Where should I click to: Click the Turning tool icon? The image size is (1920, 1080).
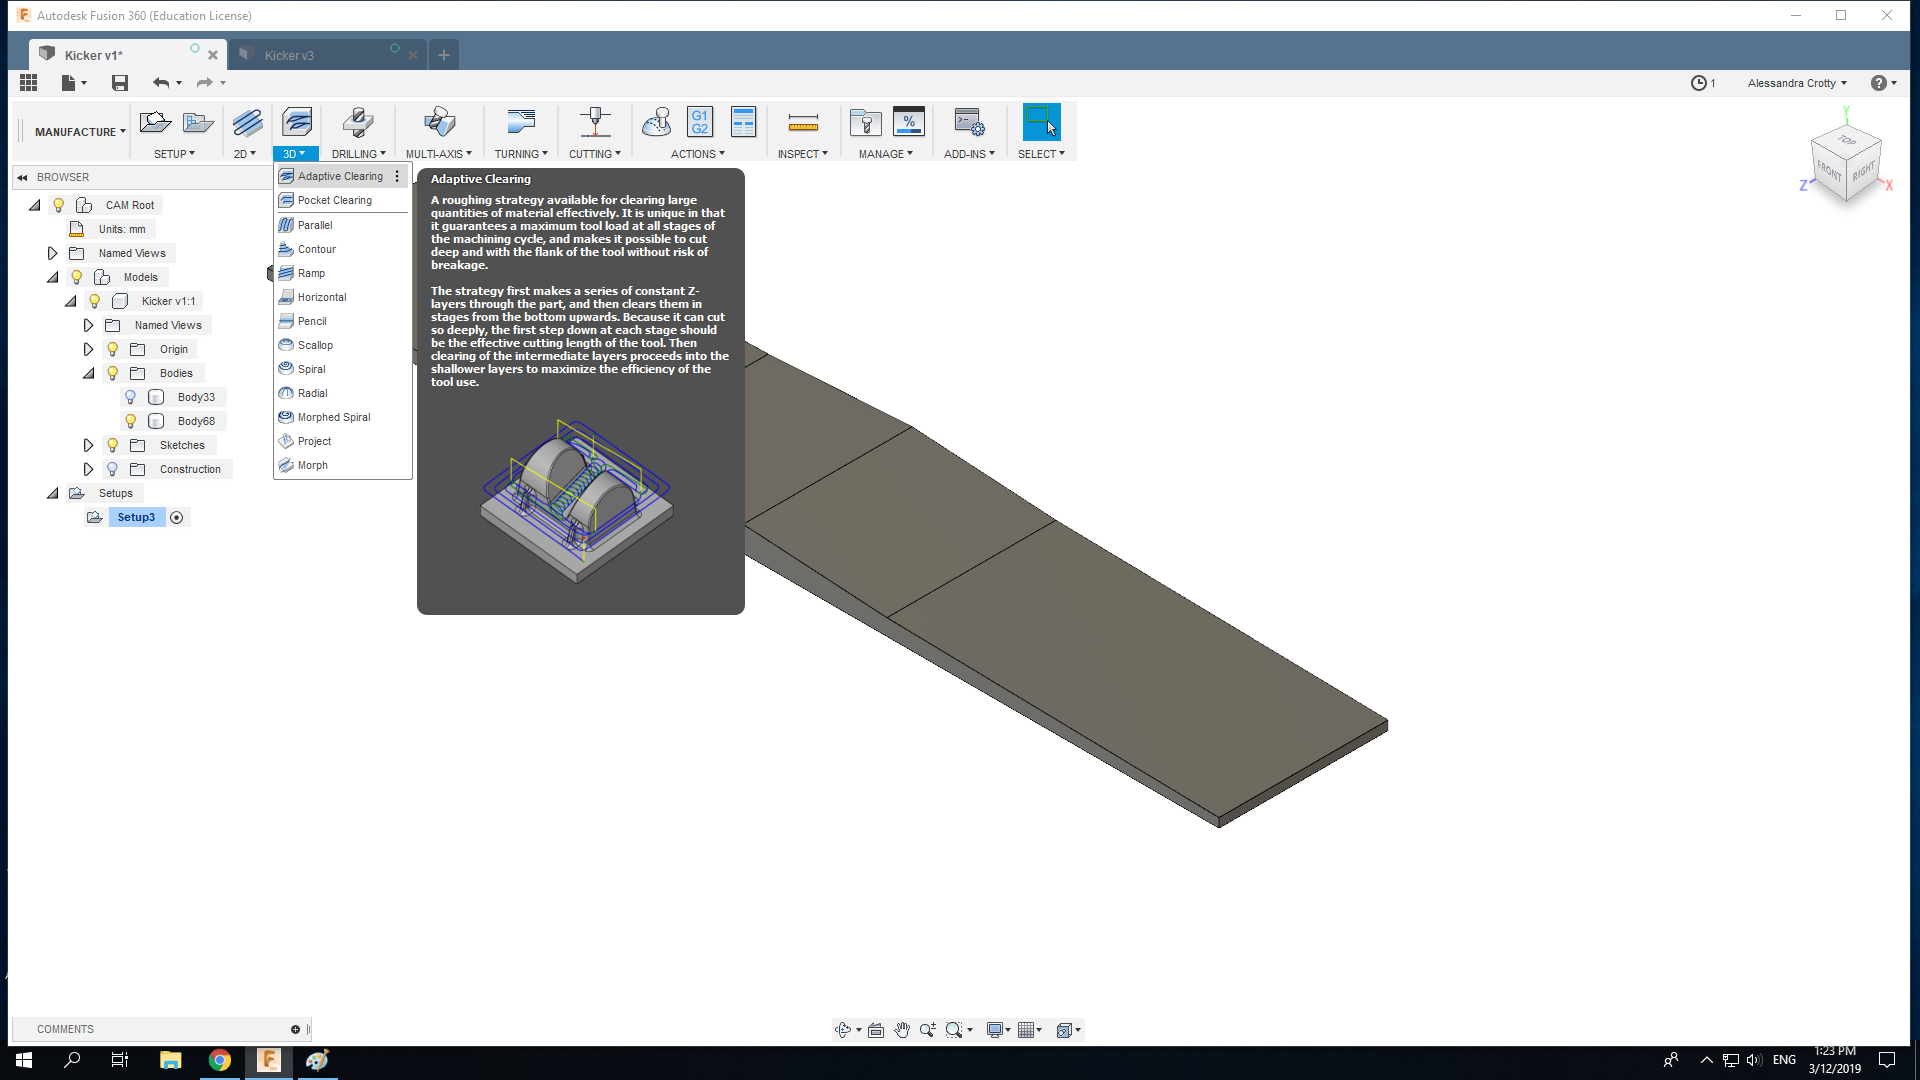[x=521, y=123]
